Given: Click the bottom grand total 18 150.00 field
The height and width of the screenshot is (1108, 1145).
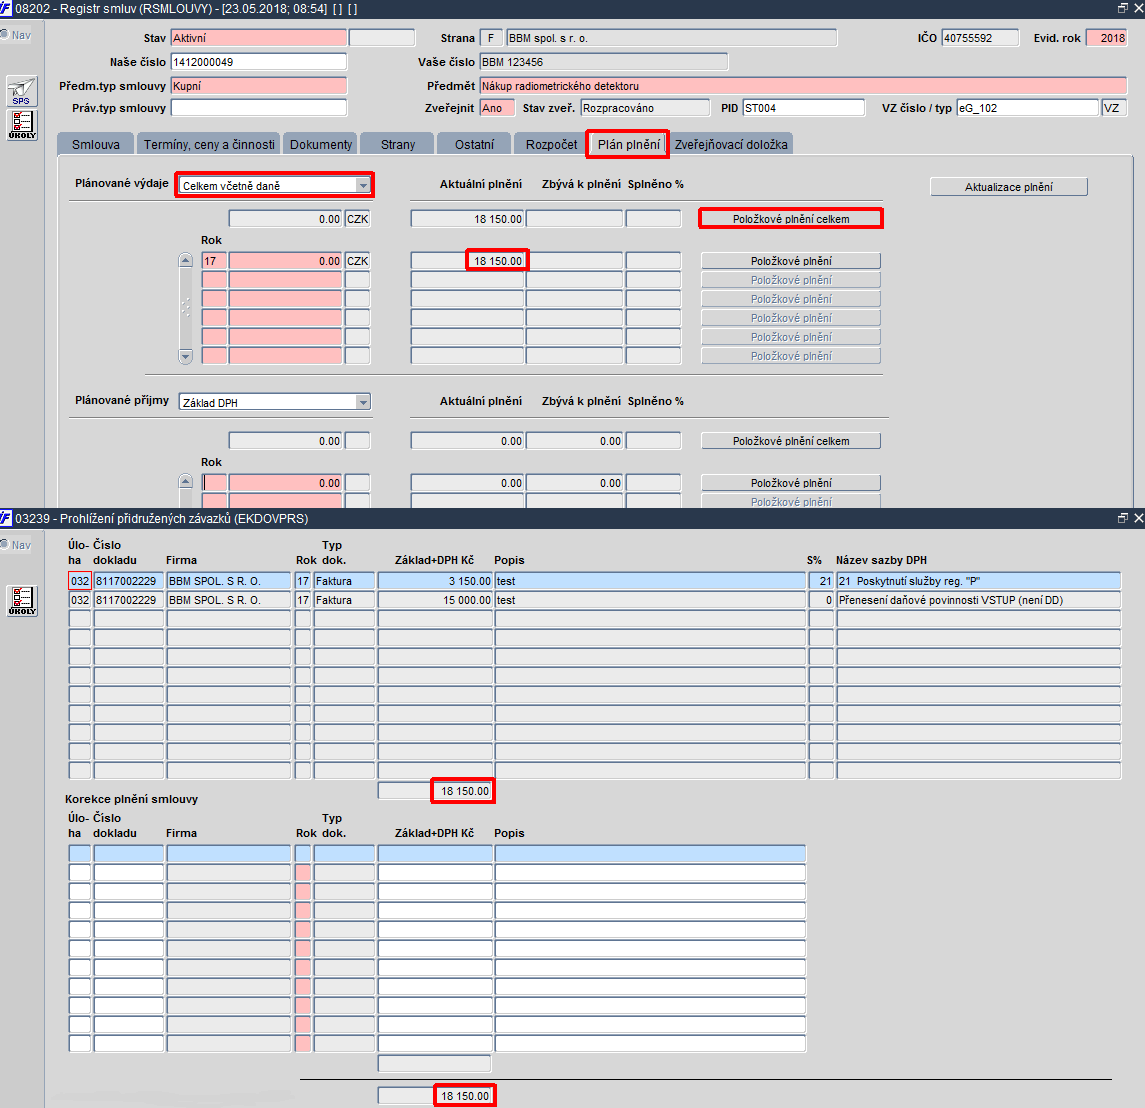Looking at the screenshot, I should click(x=434, y=1096).
